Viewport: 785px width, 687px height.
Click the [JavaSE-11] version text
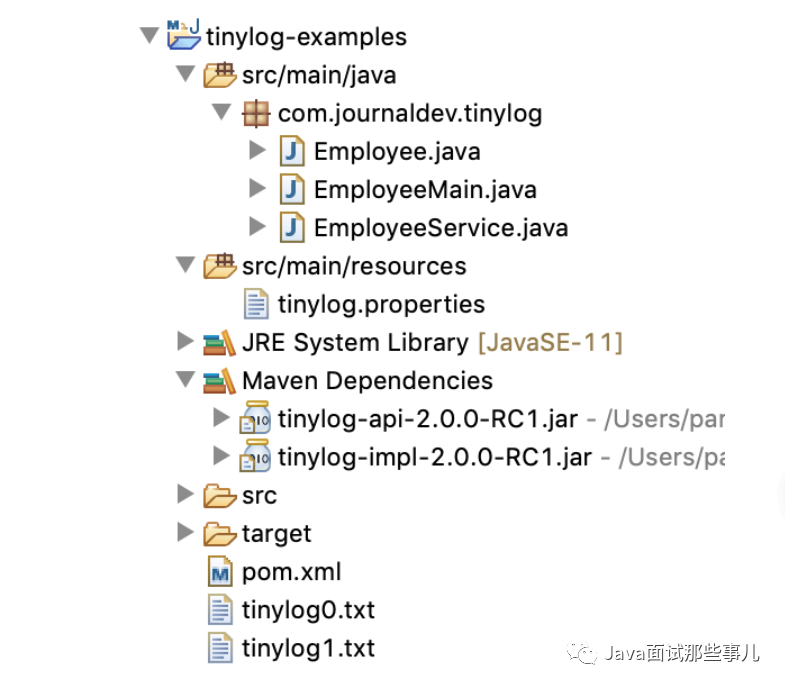coord(550,343)
